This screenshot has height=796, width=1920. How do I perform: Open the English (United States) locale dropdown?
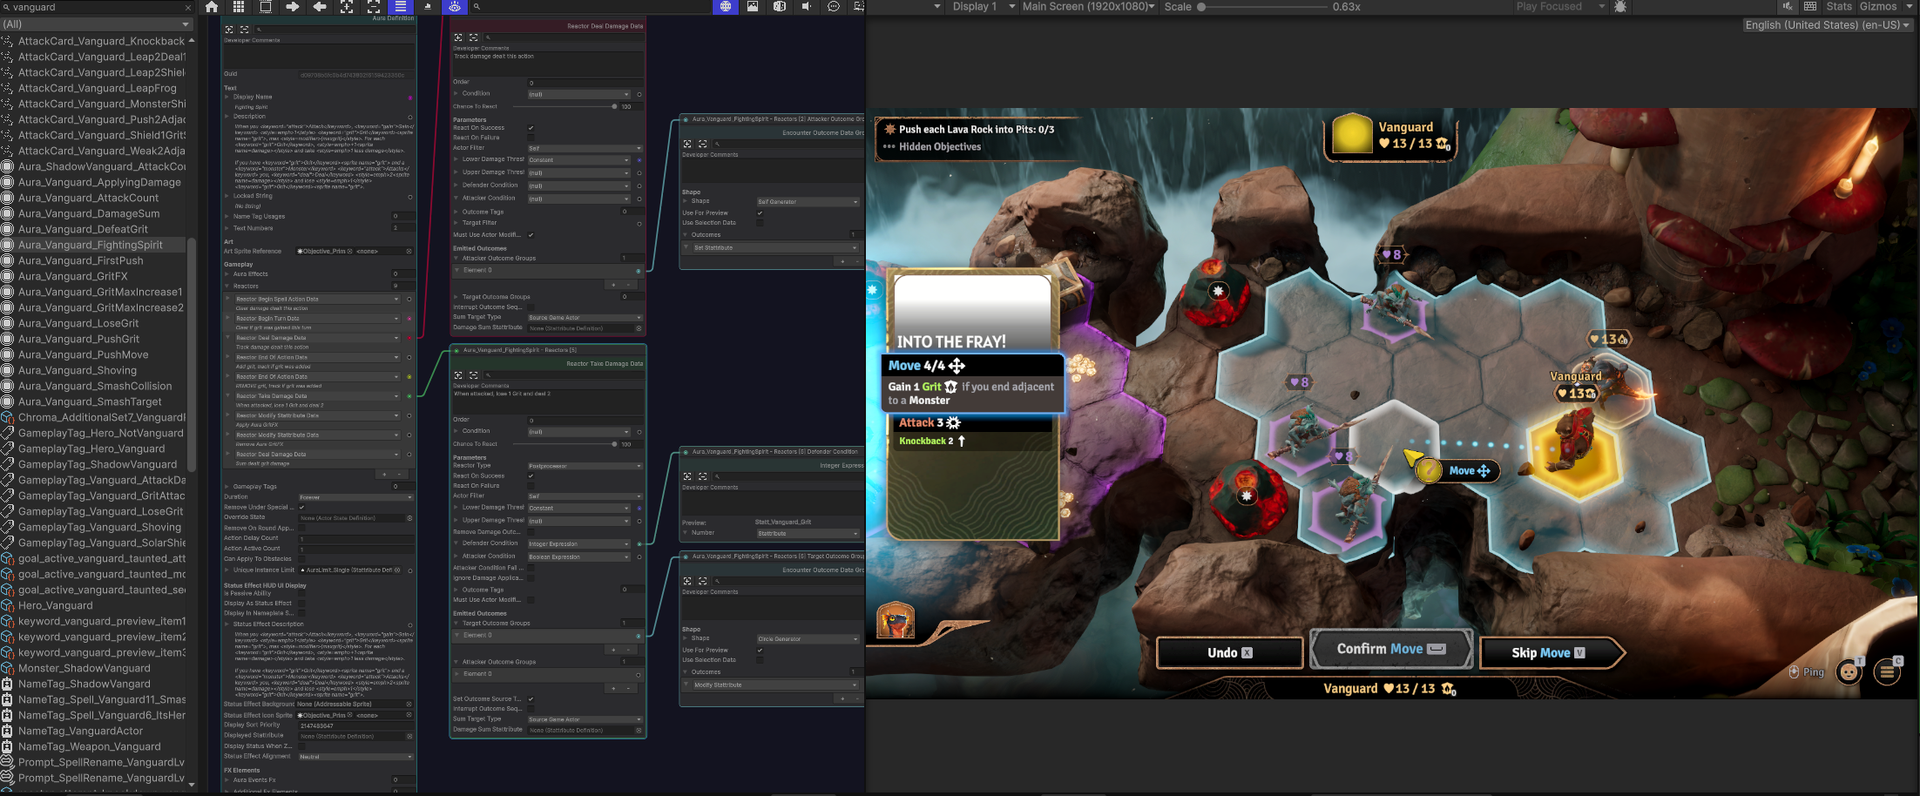[1827, 25]
